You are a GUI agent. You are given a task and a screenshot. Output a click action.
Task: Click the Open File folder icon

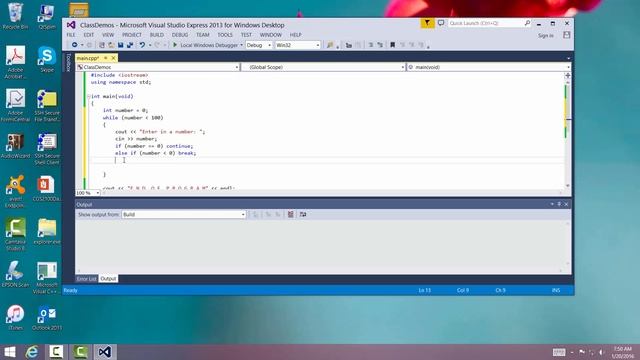(x=111, y=45)
